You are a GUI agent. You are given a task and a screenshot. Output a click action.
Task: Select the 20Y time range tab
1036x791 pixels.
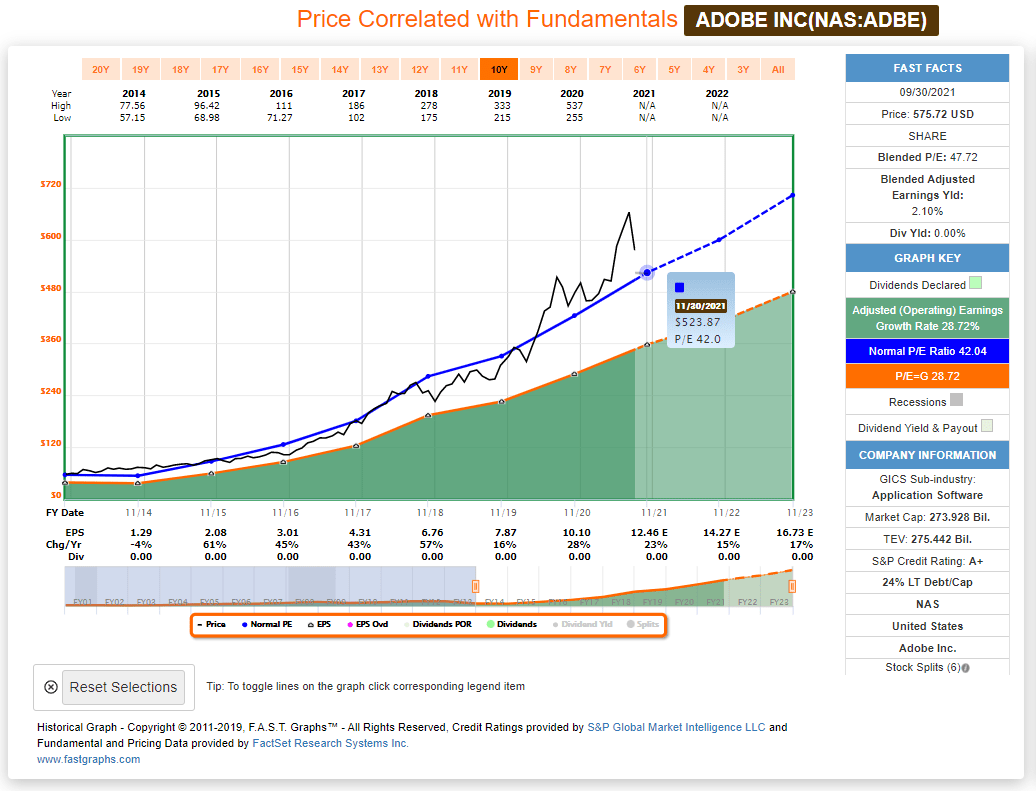pos(100,69)
